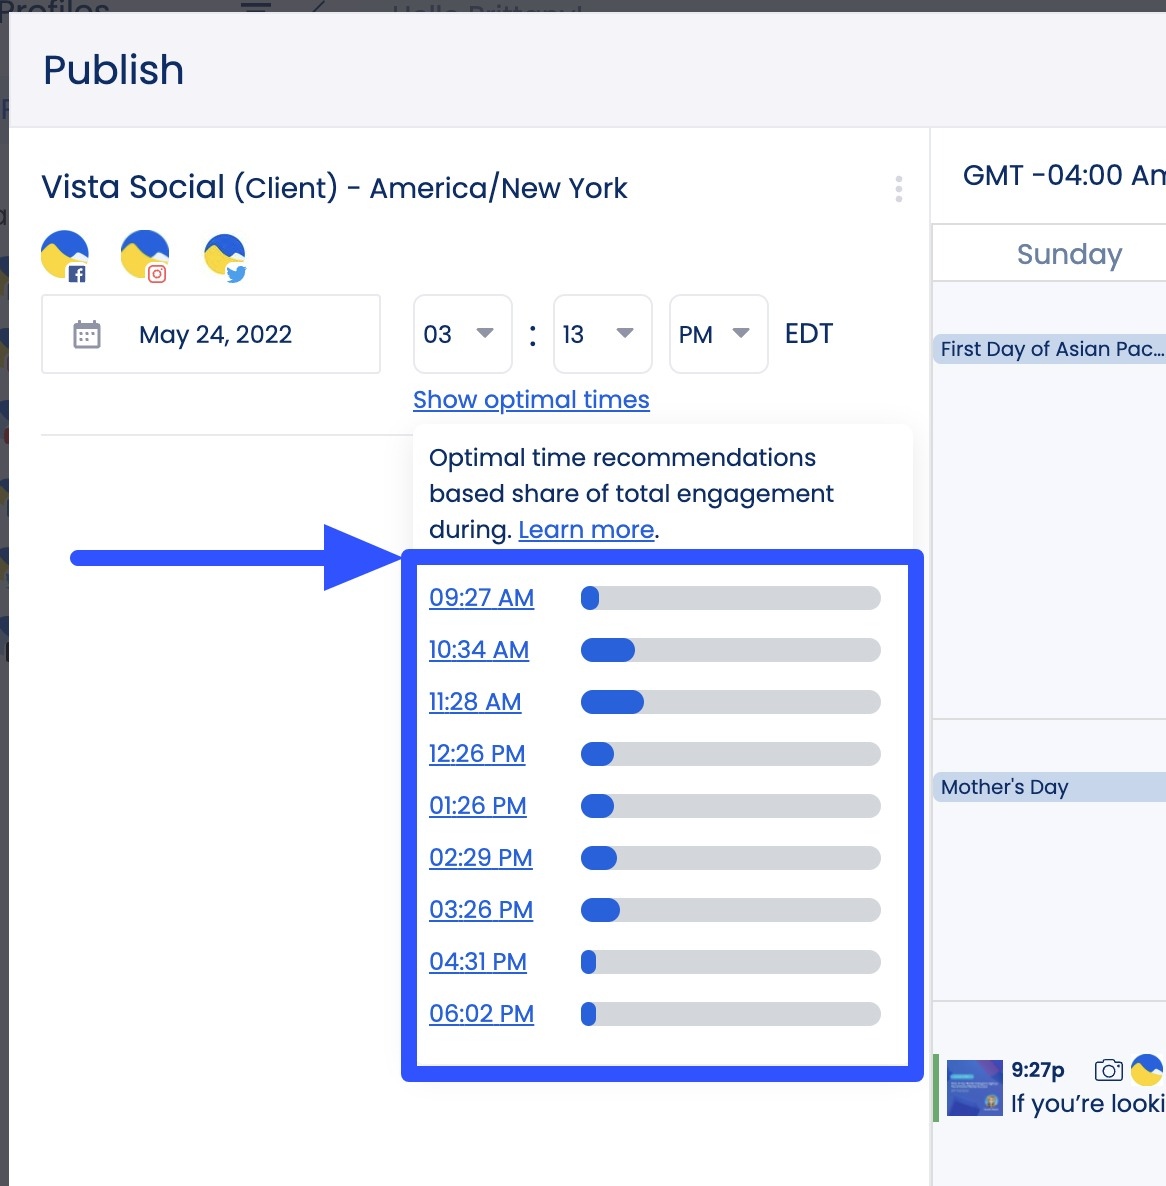Open the hour dropdown showing 03
The image size is (1166, 1186).
coord(462,334)
